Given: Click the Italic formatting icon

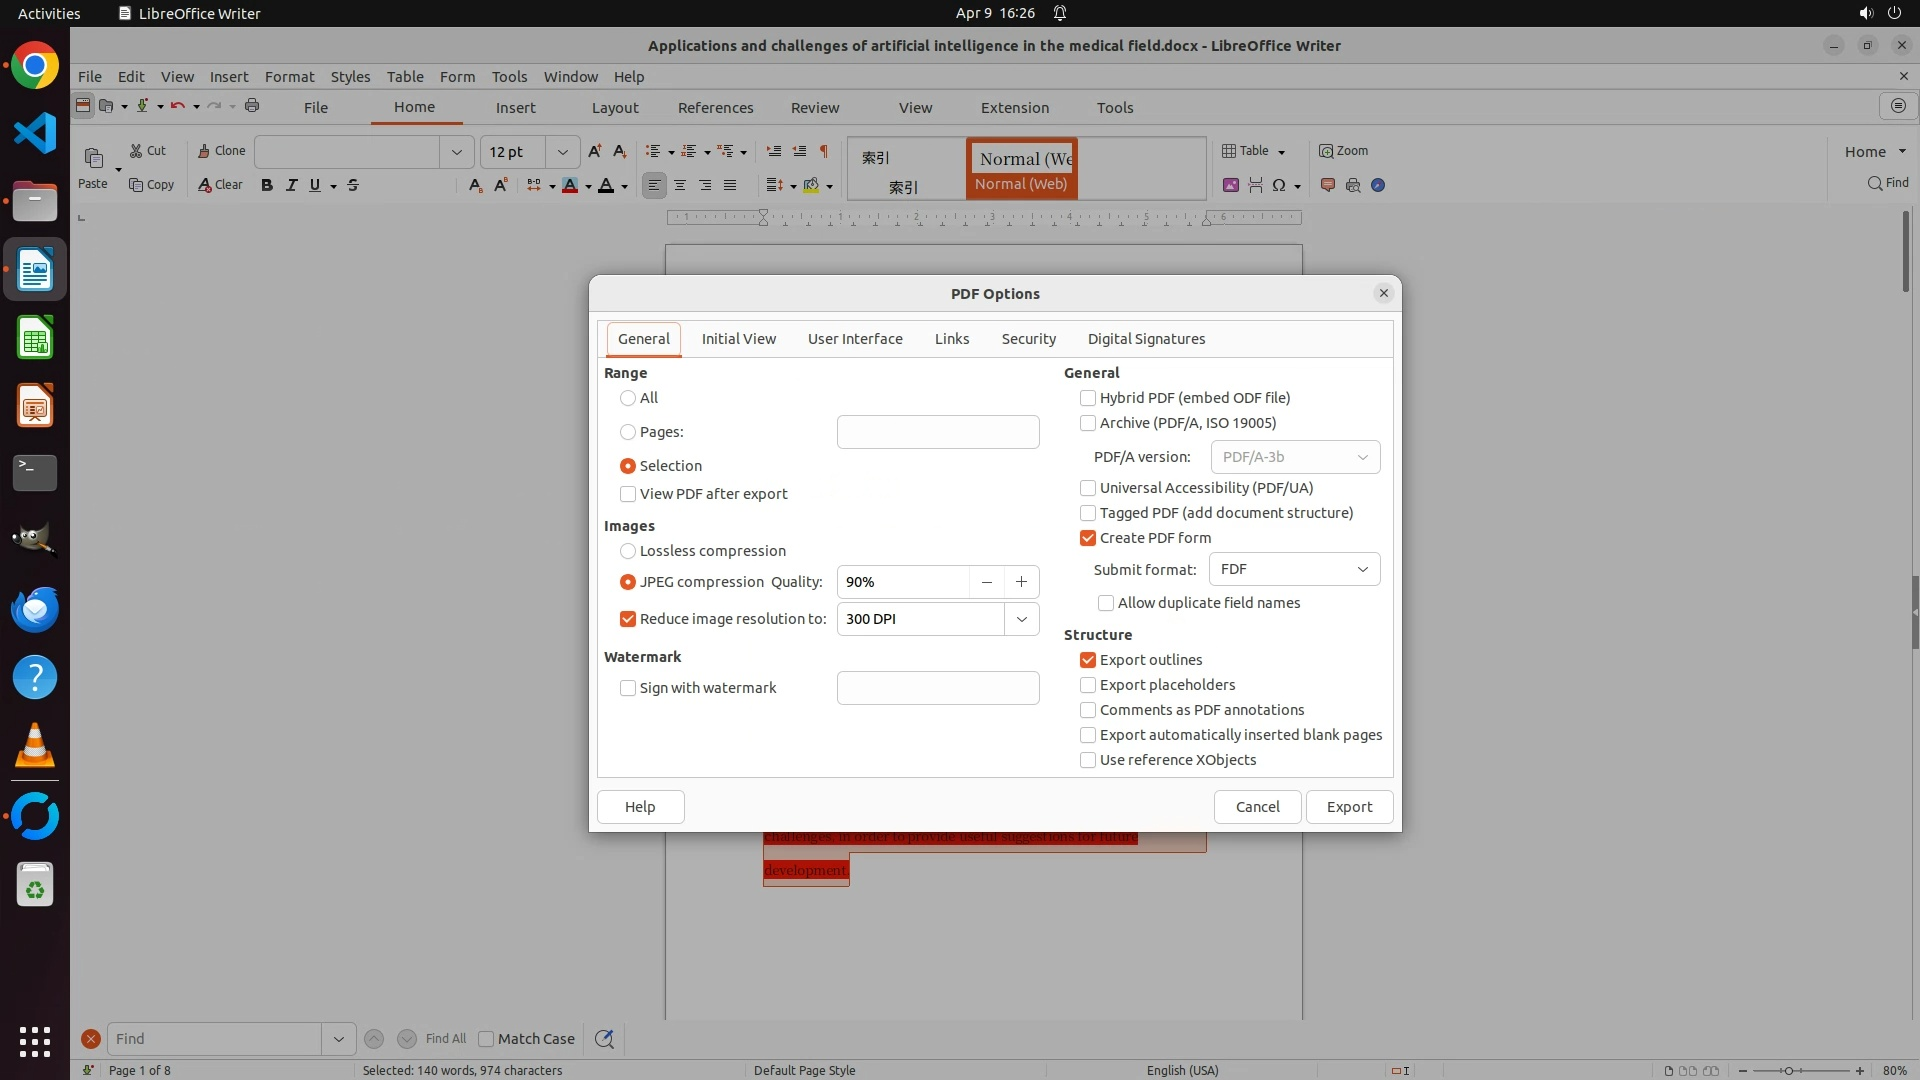Looking at the screenshot, I should (x=291, y=185).
